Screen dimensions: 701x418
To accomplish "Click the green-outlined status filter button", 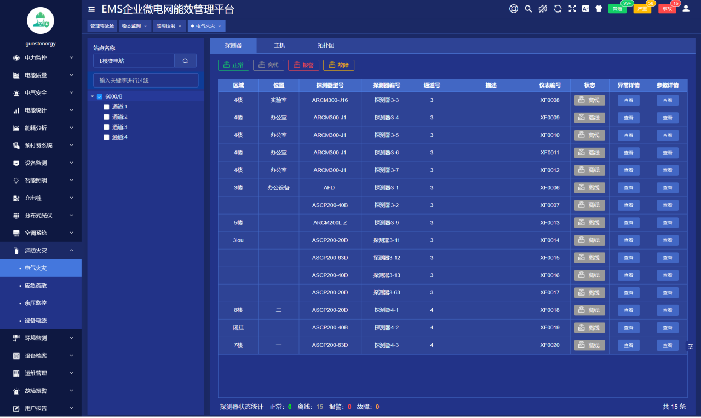I will [x=233, y=66].
